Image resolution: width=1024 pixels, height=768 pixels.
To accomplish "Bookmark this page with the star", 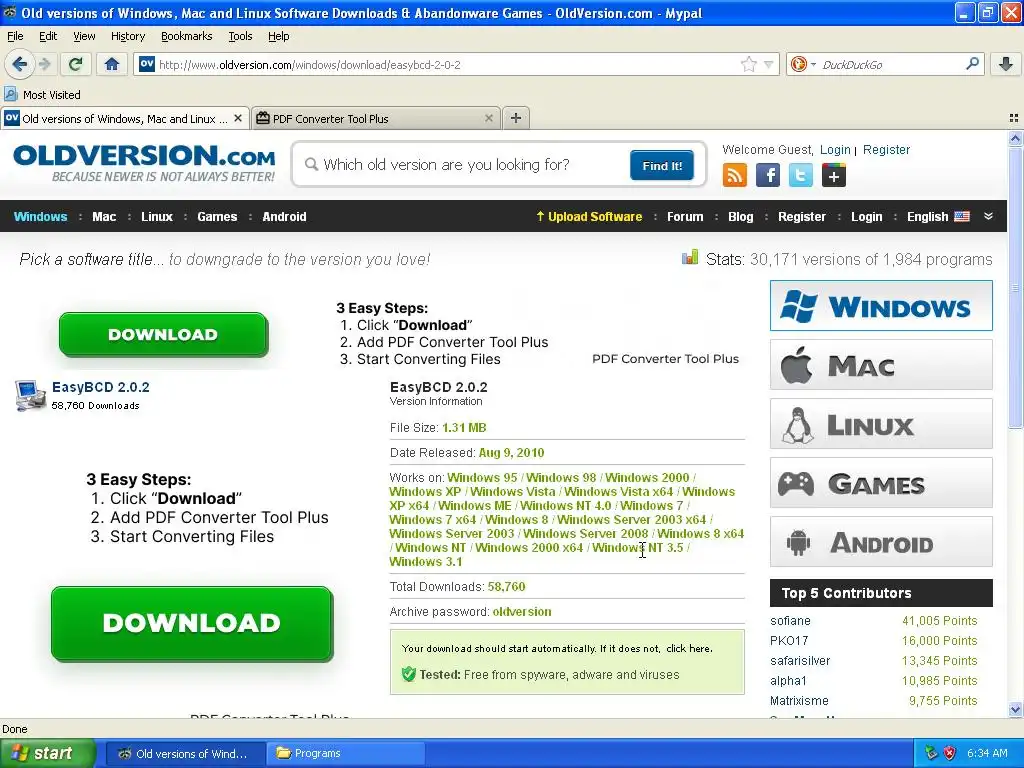I will 748,64.
